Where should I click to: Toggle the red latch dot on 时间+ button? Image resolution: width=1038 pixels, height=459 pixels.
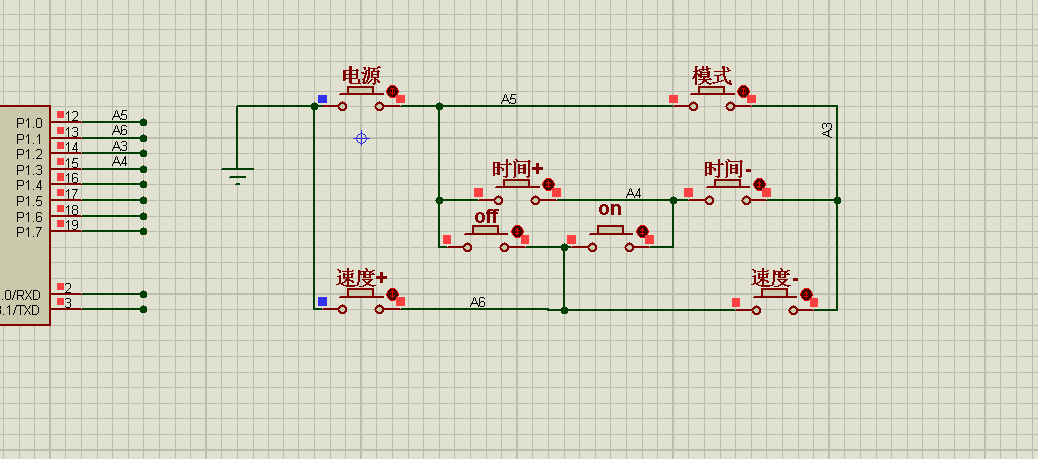pos(548,184)
